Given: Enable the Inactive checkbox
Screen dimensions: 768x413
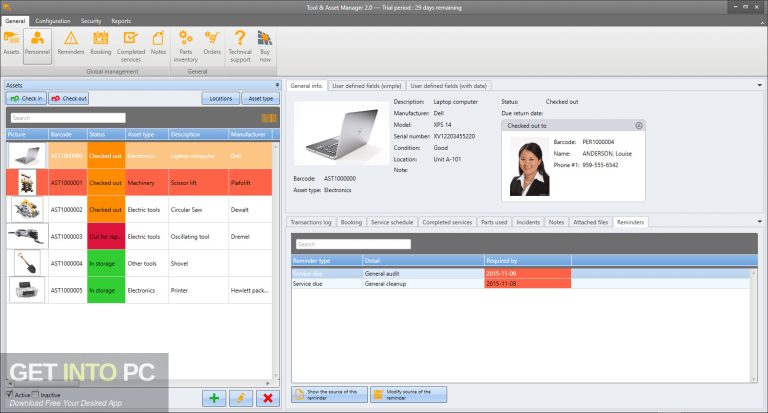Looking at the screenshot, I should click(37, 394).
